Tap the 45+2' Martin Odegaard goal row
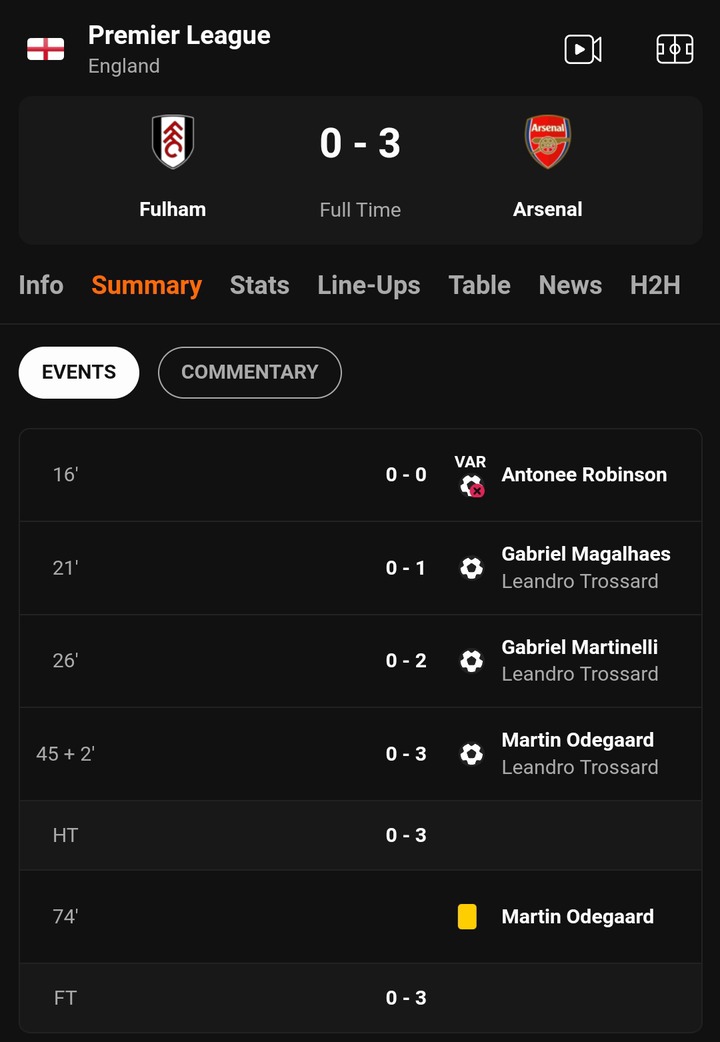The image size is (720, 1042). [x=360, y=754]
